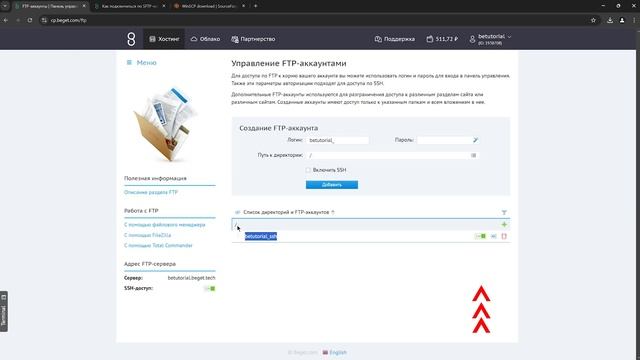Bookmark this page with star icon
This screenshot has height=360, width=640.
coord(593,20)
